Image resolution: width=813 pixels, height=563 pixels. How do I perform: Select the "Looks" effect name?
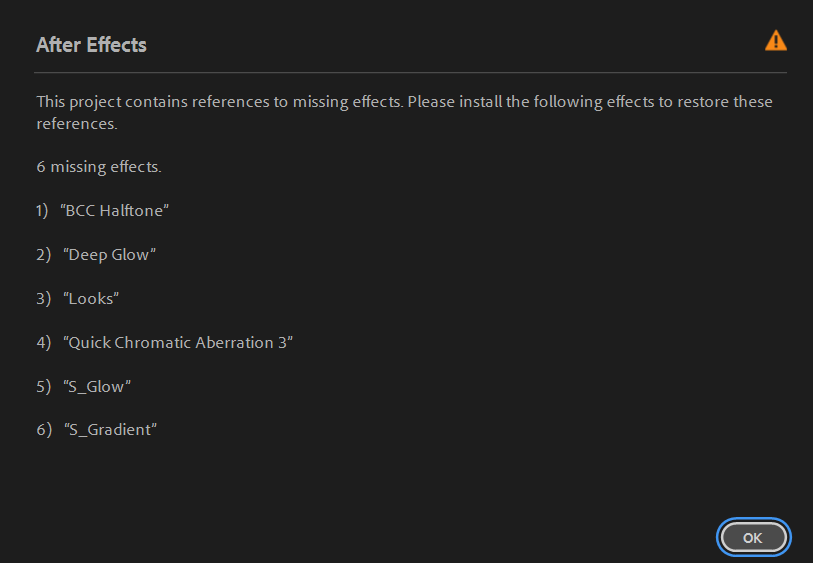point(90,299)
